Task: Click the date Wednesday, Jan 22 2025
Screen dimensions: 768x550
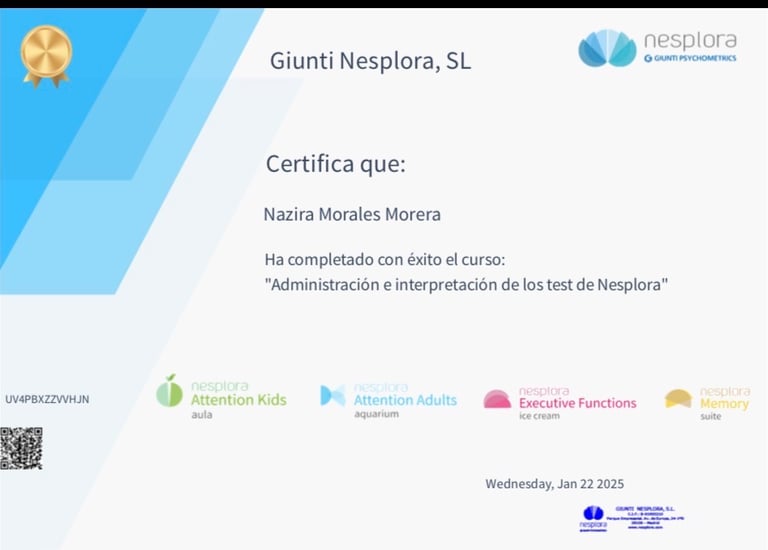Action: pyautogui.click(x=554, y=484)
